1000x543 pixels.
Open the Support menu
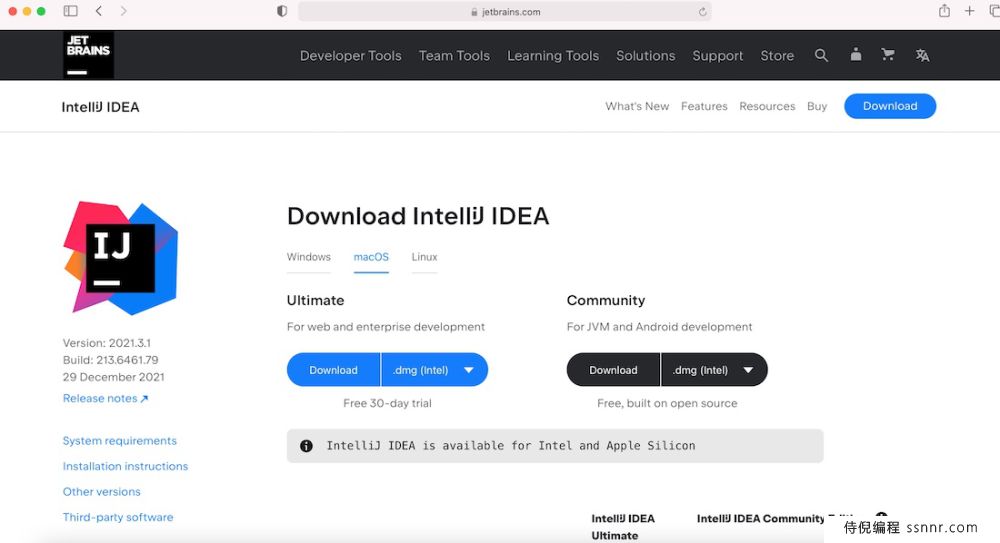coord(717,56)
